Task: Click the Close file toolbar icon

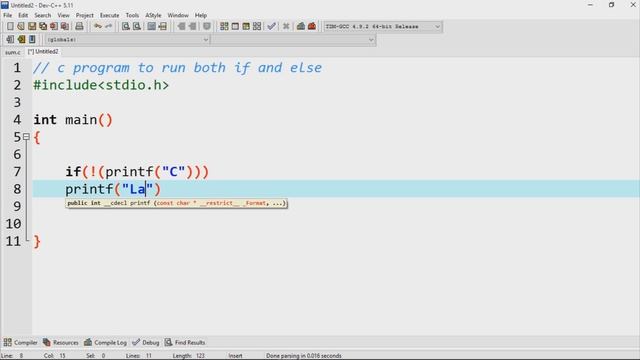Action: point(54,27)
